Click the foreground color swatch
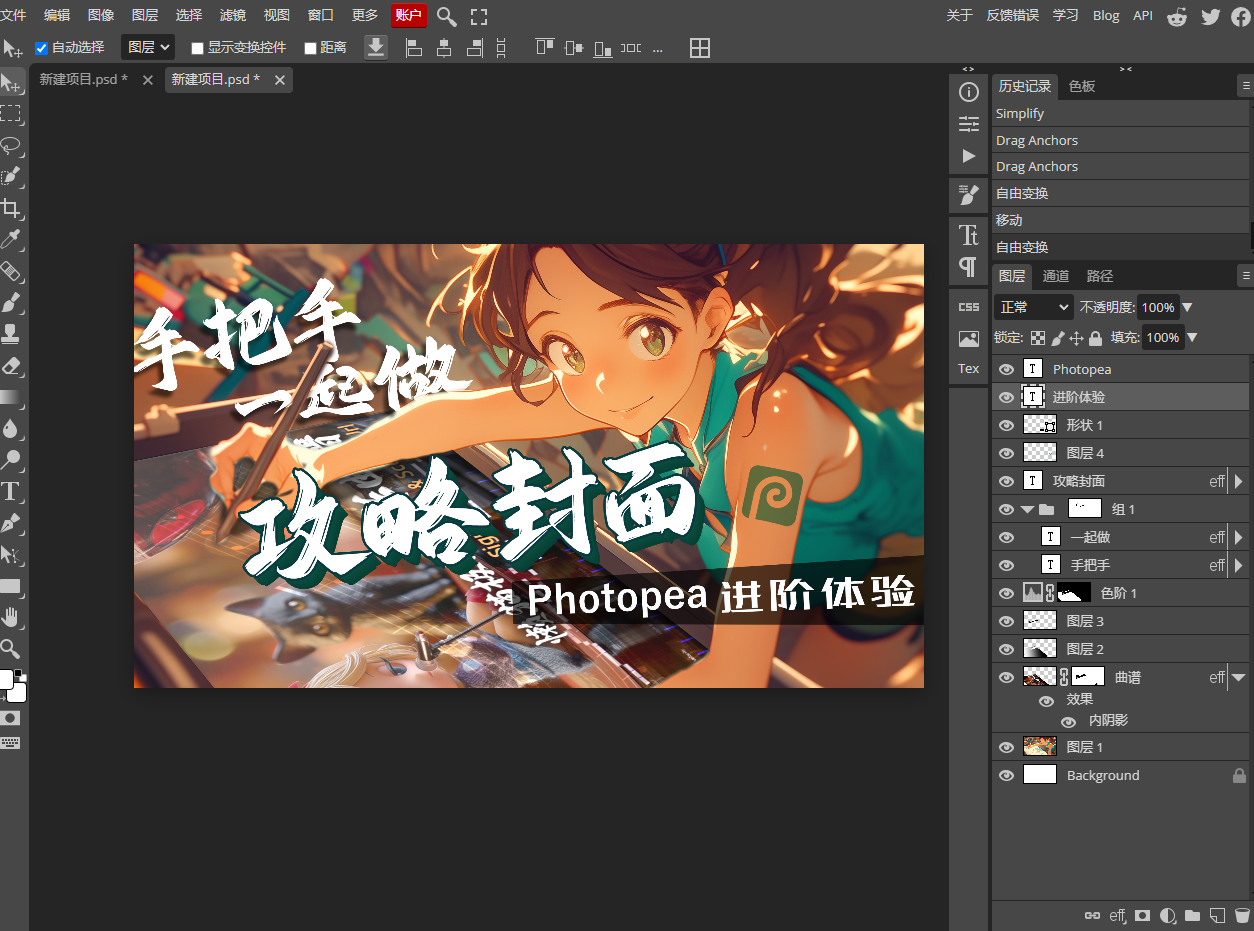This screenshot has height=931, width=1254. pos(5,680)
